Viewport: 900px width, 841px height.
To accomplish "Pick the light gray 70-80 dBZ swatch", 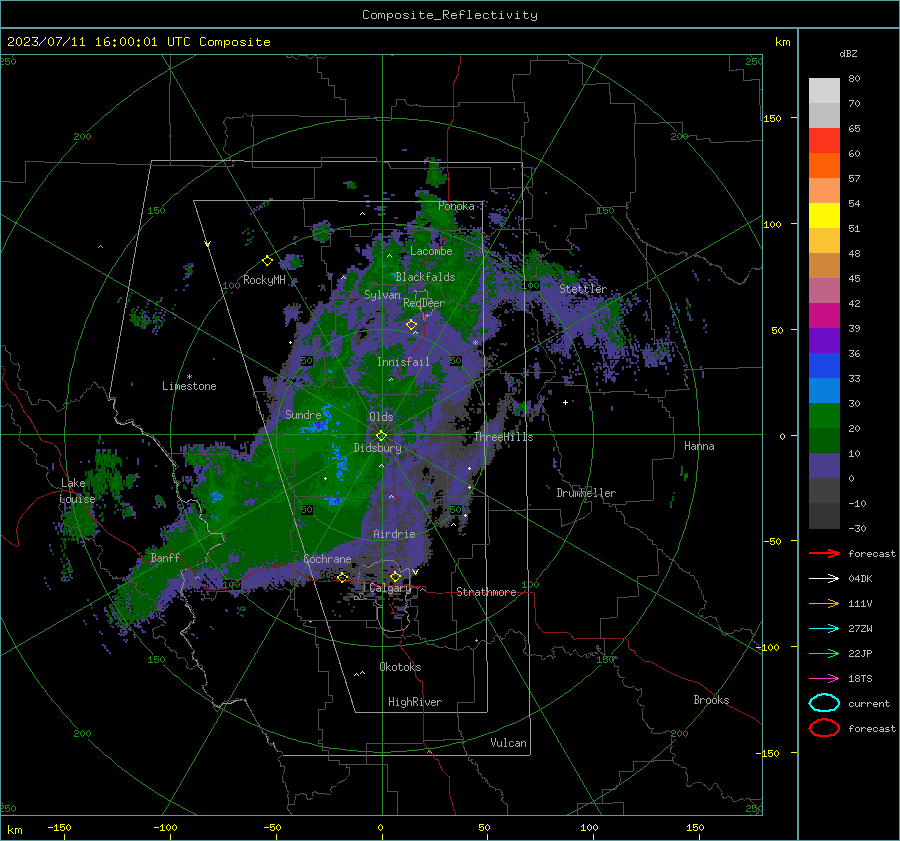I will (x=824, y=90).
